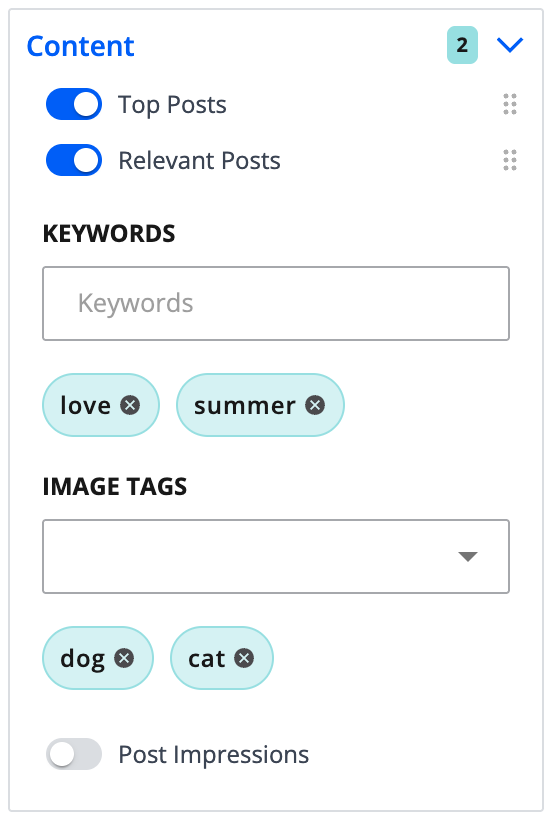Click the drag handle beside Relevant Posts
This screenshot has height=826, width=560.
pos(510,160)
